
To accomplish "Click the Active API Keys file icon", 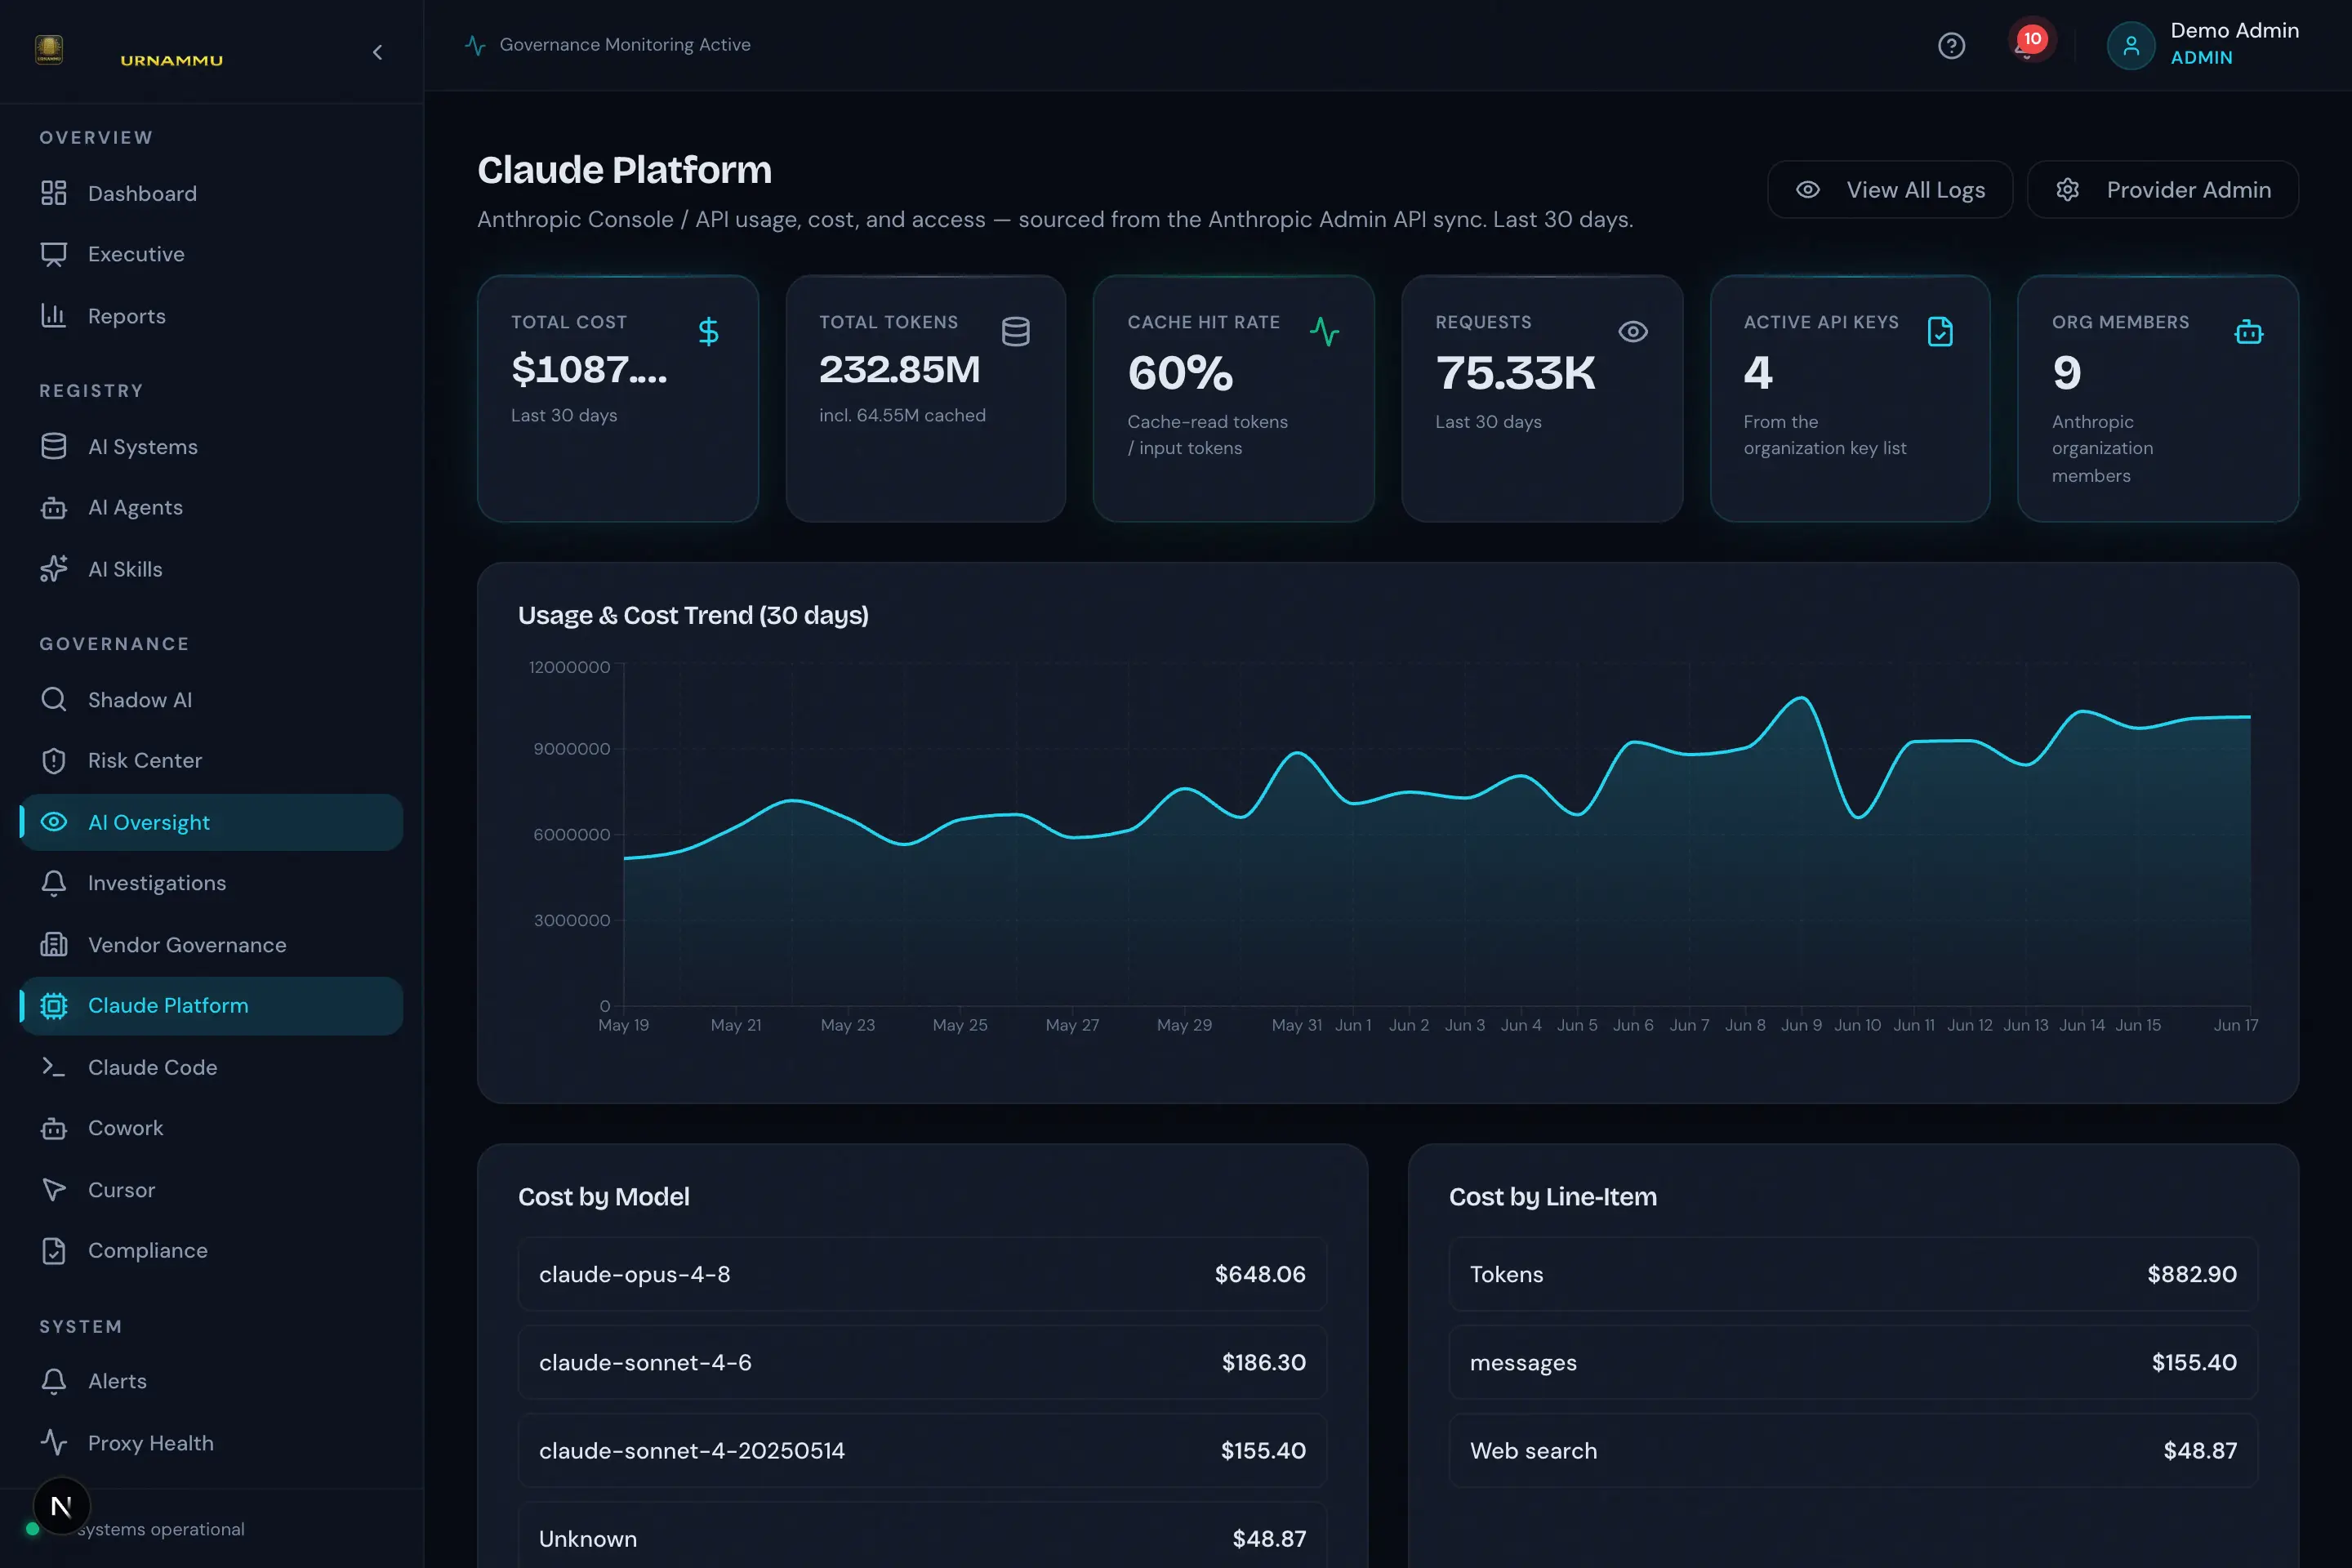I will pos(1940,331).
